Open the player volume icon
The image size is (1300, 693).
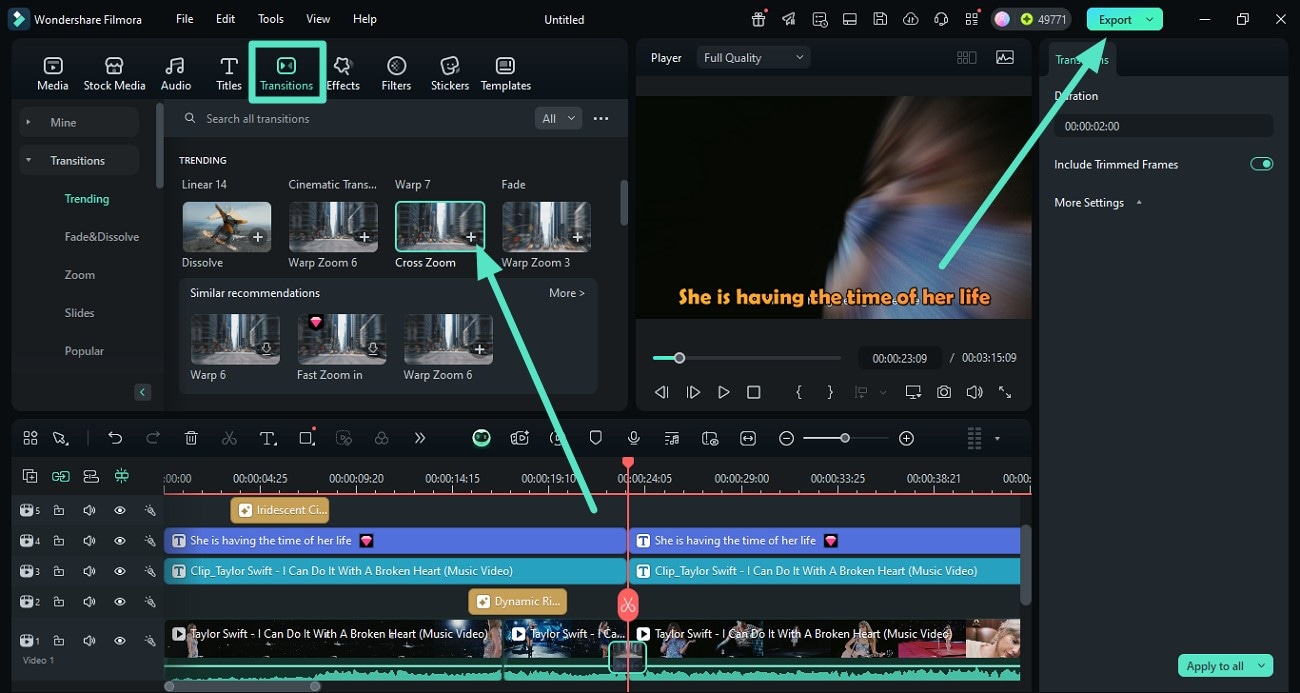tap(974, 393)
